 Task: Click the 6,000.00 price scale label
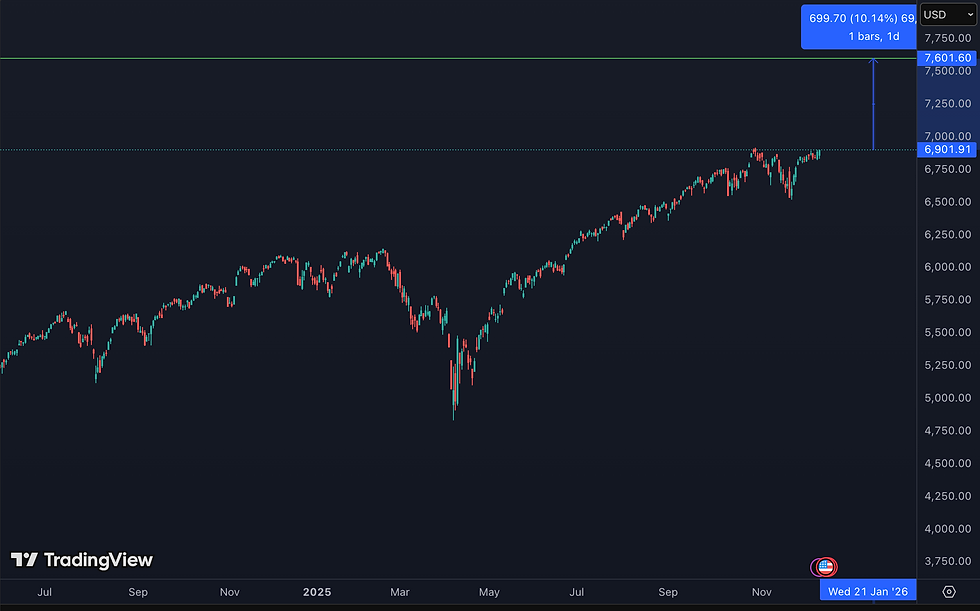click(x=948, y=267)
